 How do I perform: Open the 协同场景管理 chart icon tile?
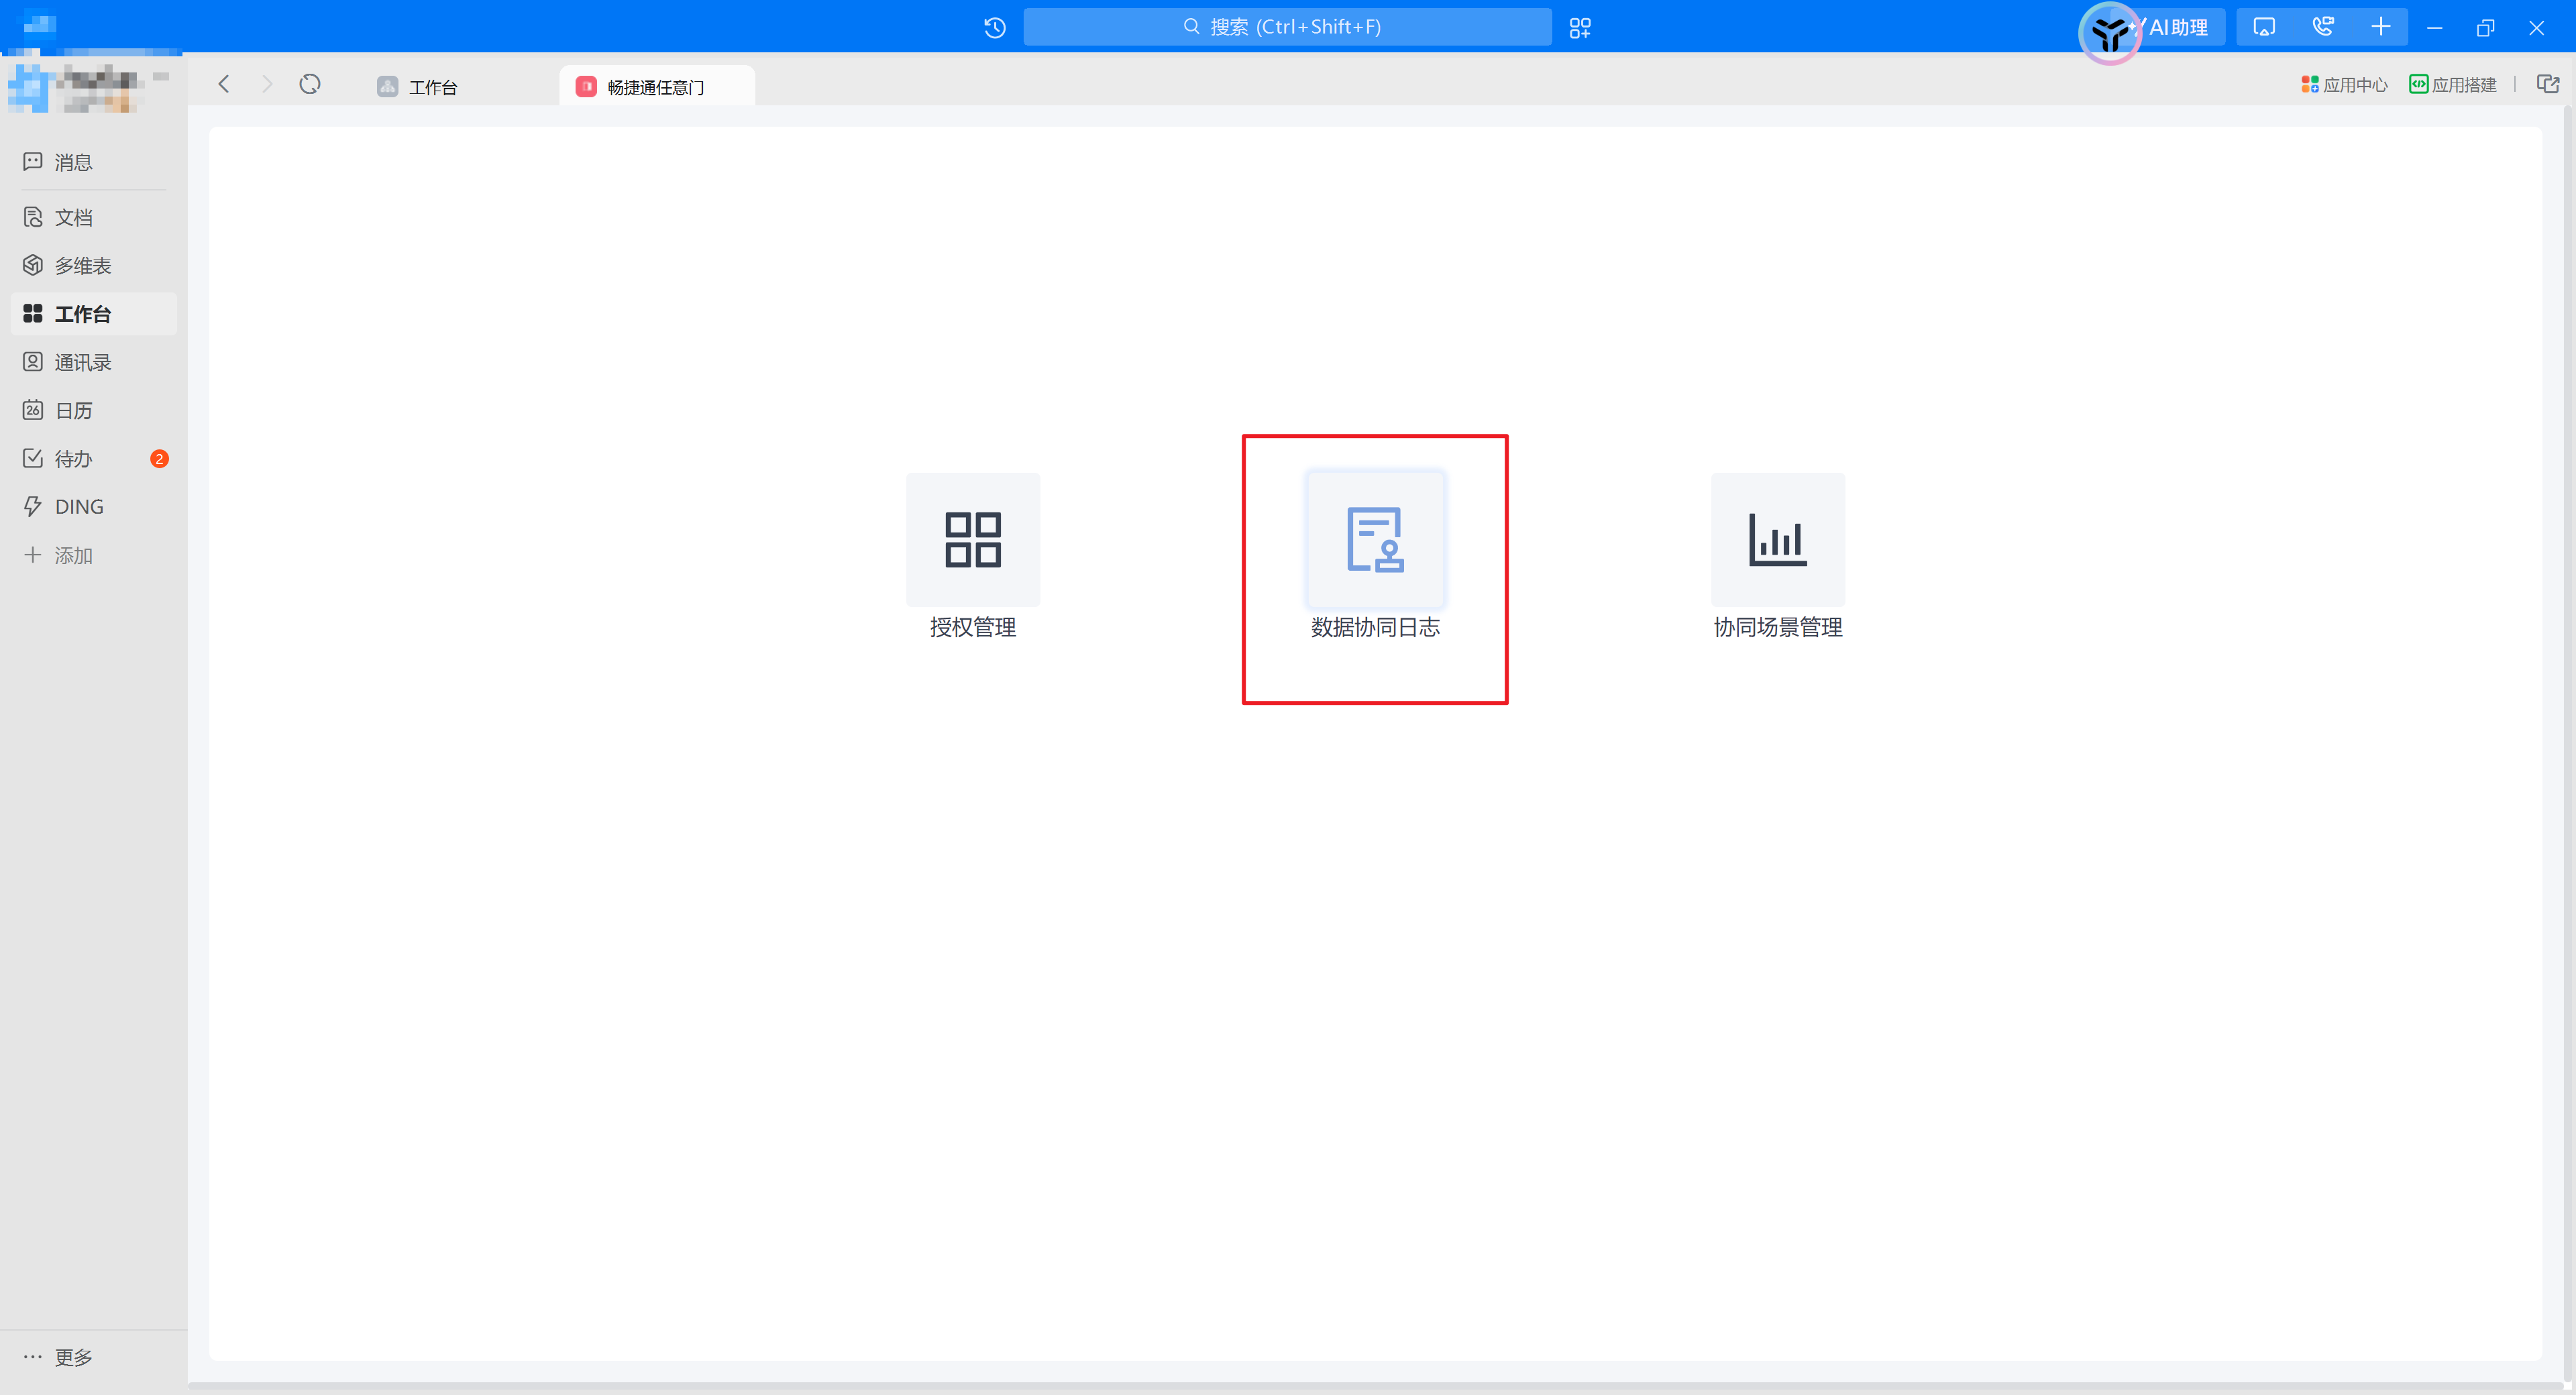coord(1777,539)
